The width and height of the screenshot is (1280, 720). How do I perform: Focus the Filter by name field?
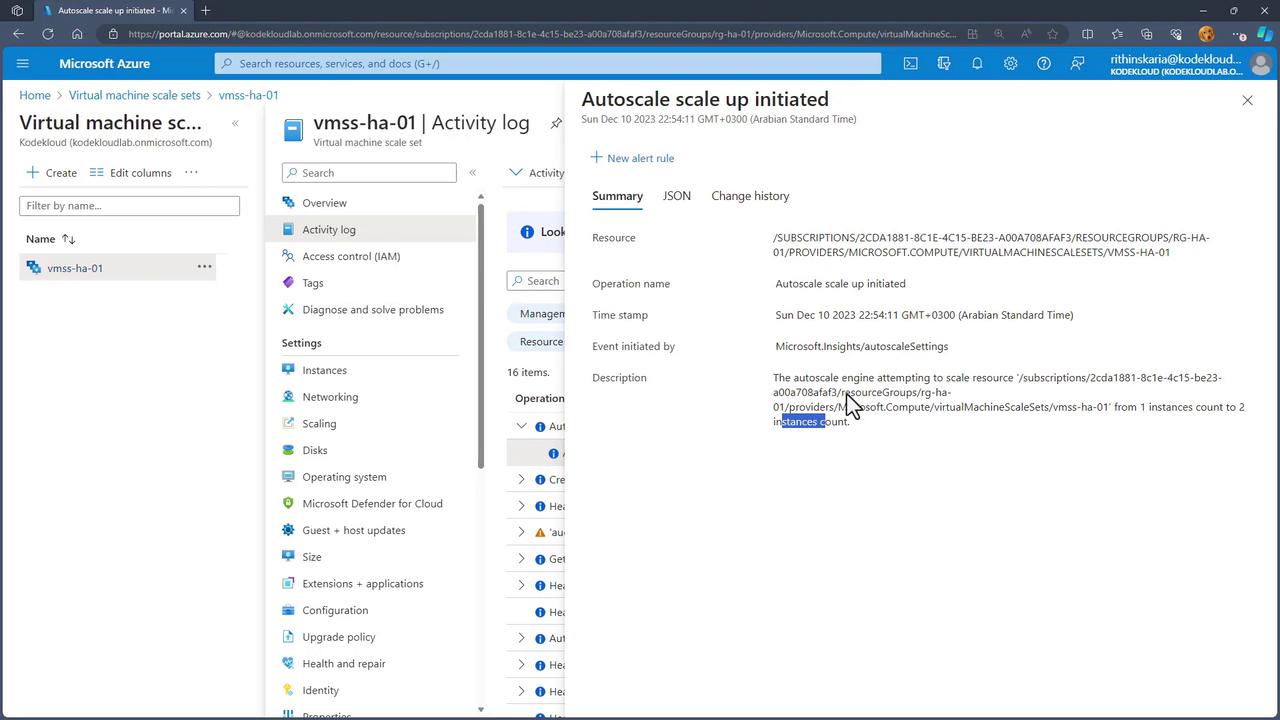tap(129, 205)
